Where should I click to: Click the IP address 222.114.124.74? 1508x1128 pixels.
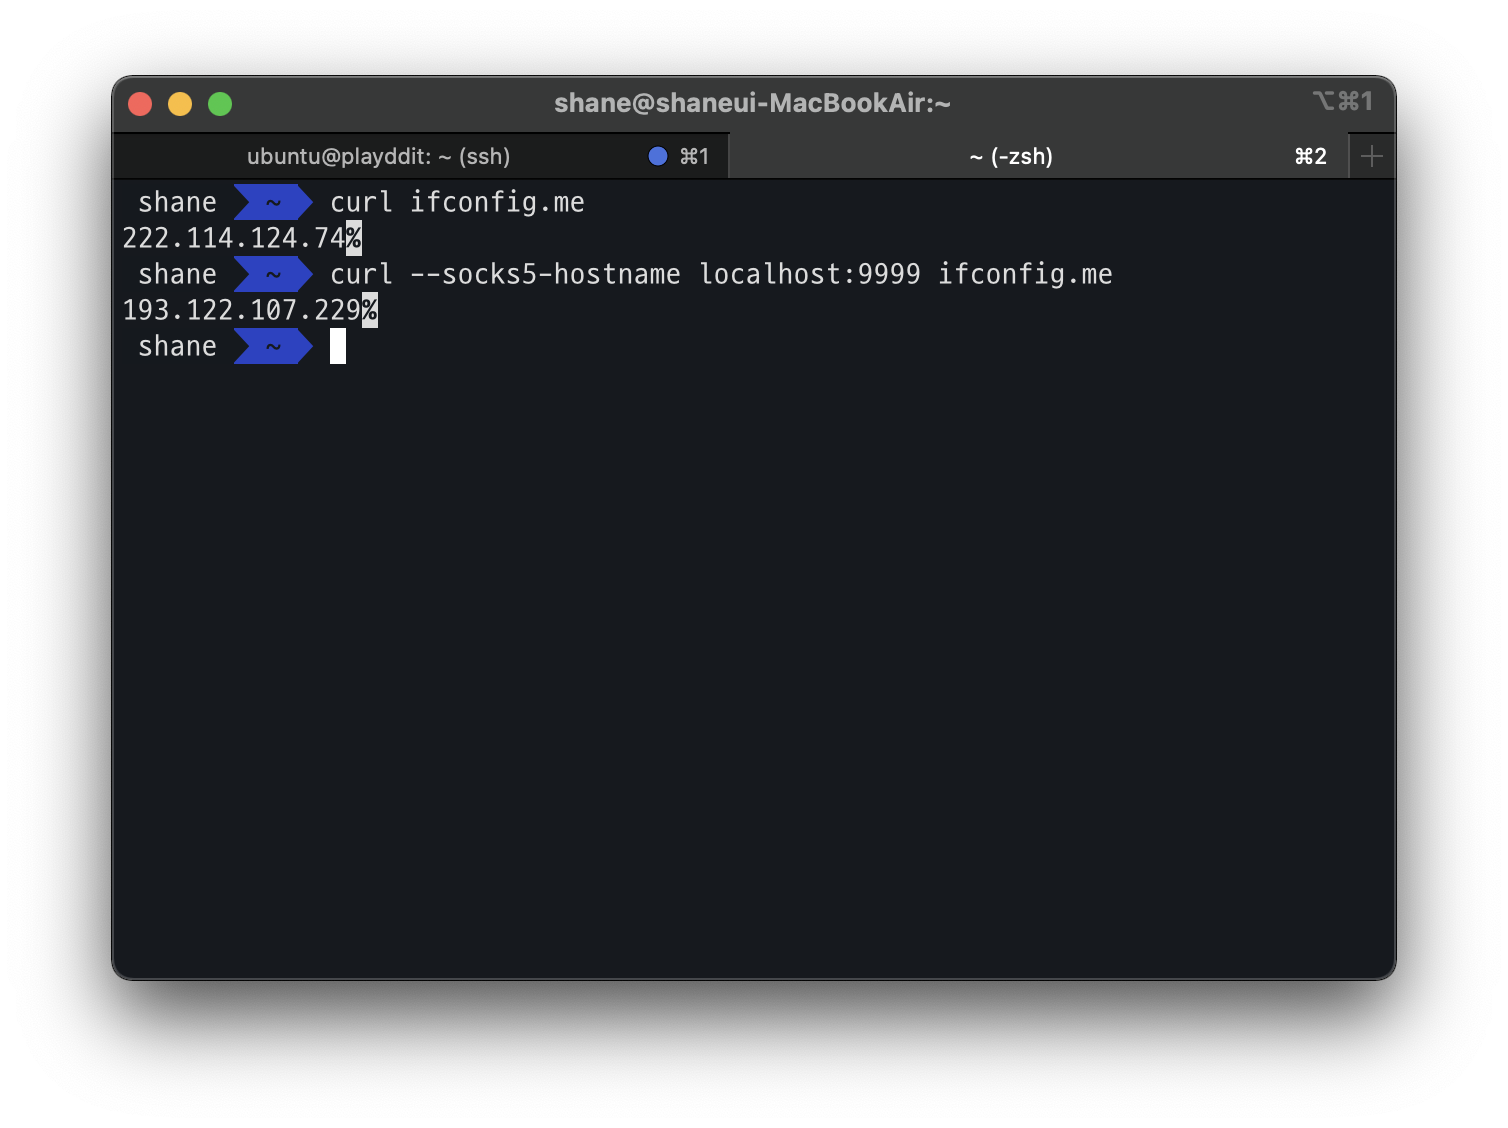point(234,238)
